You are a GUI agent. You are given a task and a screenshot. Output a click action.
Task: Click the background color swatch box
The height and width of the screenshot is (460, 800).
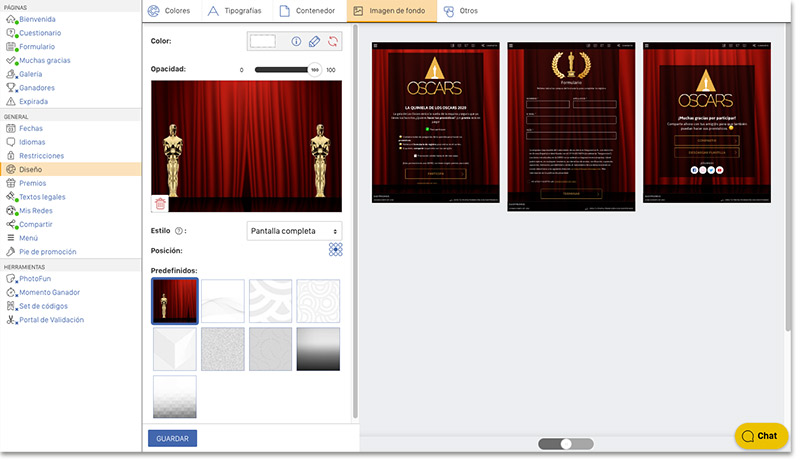tap(263, 41)
